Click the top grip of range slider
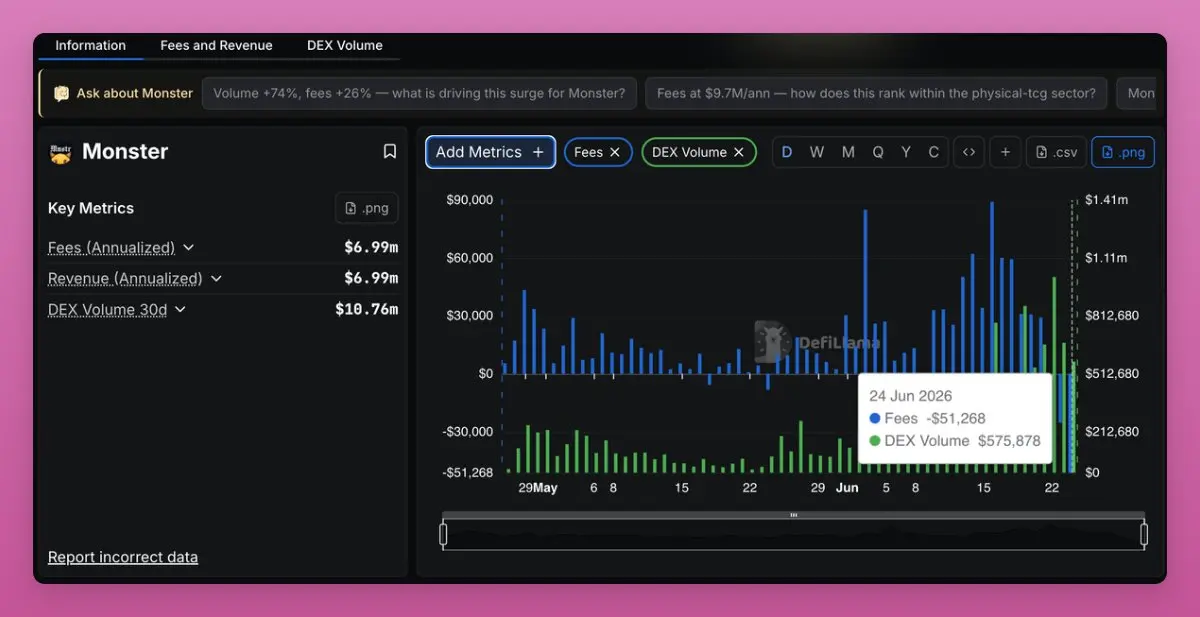This screenshot has height=617, width=1200. [794, 516]
